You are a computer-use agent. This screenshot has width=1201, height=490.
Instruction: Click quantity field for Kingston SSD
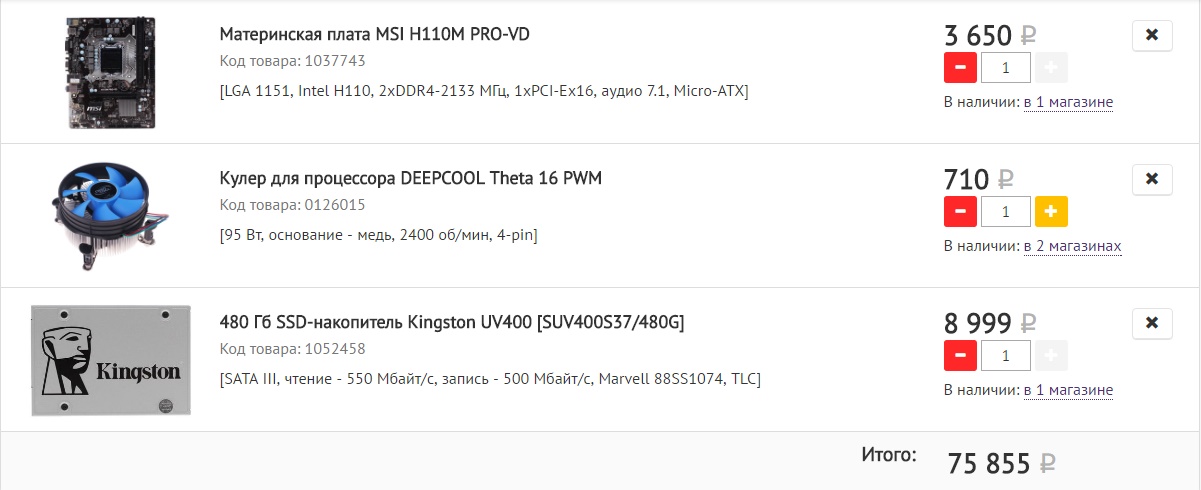coord(1005,356)
